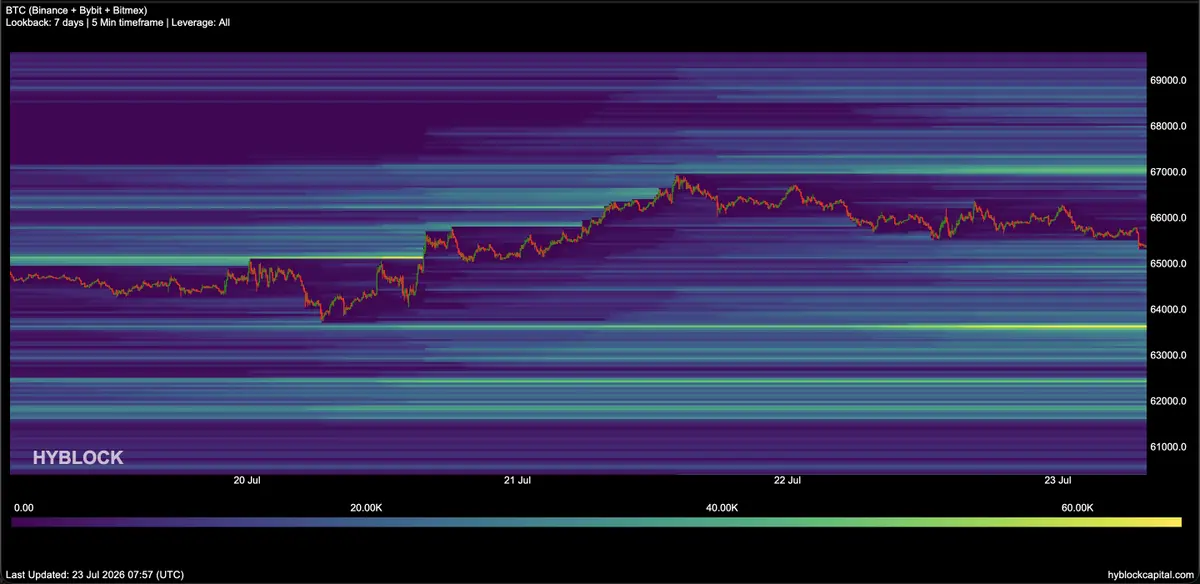Click the 68000.0 price axis label

point(1168,126)
